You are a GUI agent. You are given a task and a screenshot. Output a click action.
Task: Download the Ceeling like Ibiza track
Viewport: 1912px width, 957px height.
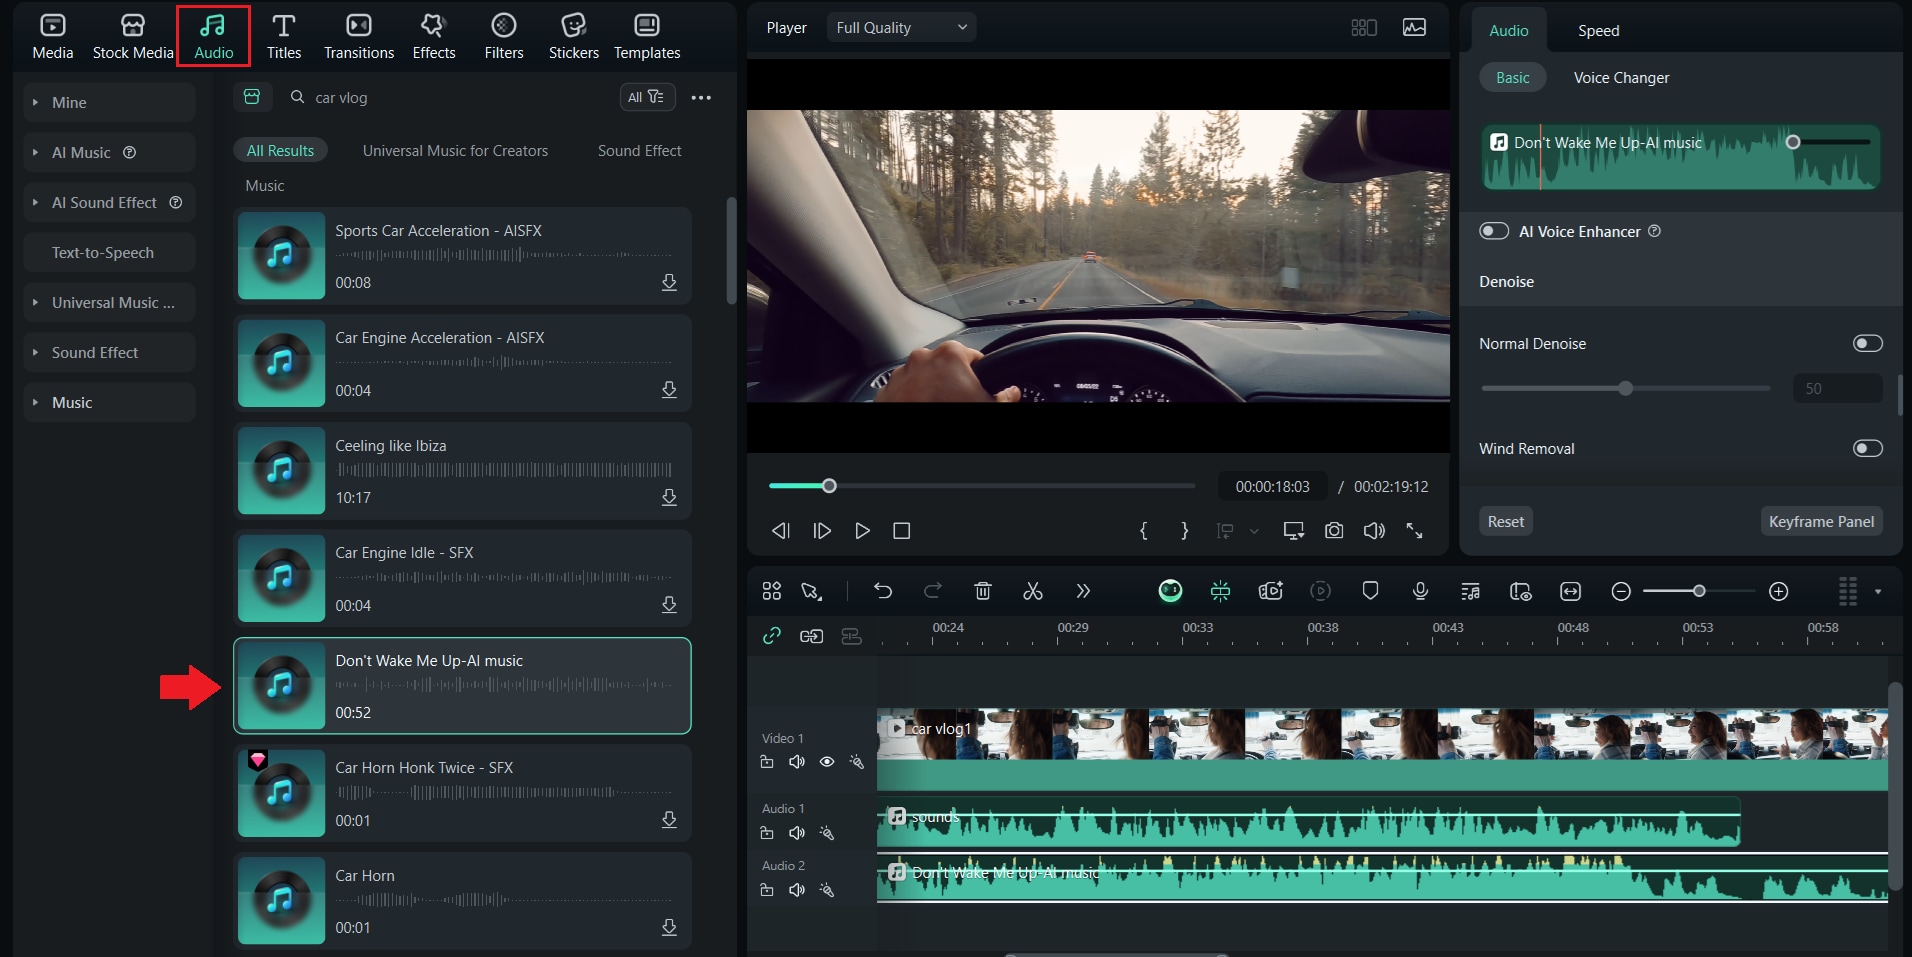coord(669,498)
